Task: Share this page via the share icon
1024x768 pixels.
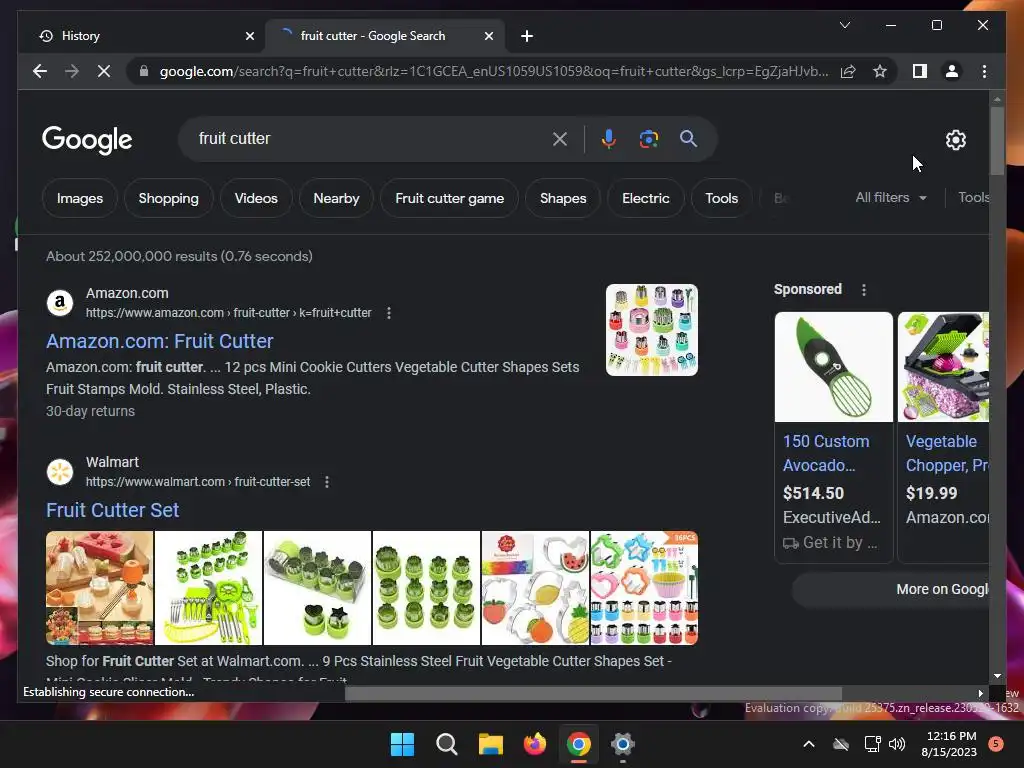Action: [x=848, y=71]
